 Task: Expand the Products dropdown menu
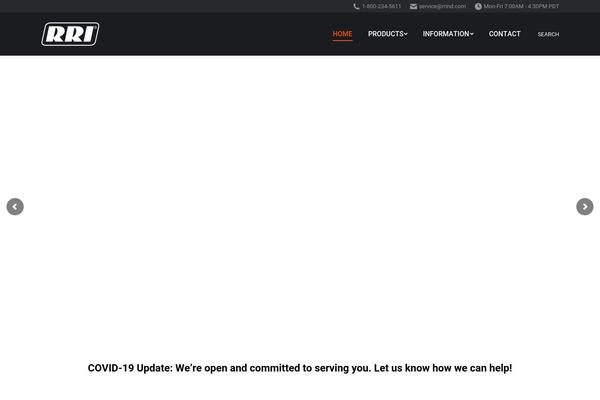(388, 34)
